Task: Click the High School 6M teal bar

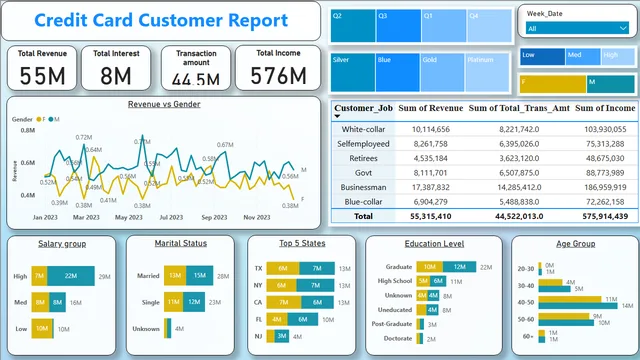Action: (x=438, y=281)
